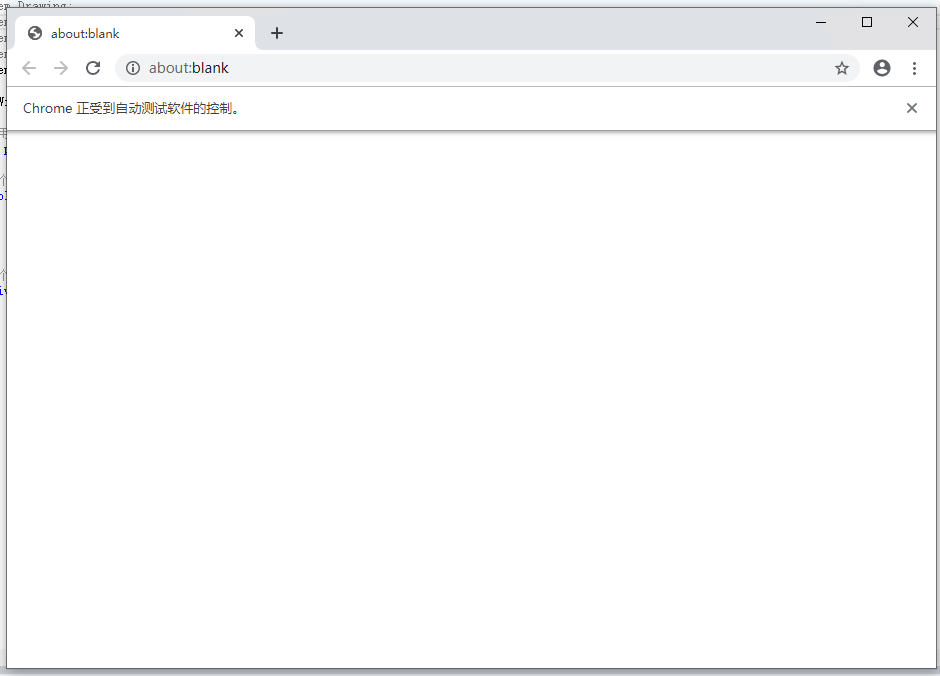
Task: Open the profile switcher panel
Action: click(x=882, y=68)
